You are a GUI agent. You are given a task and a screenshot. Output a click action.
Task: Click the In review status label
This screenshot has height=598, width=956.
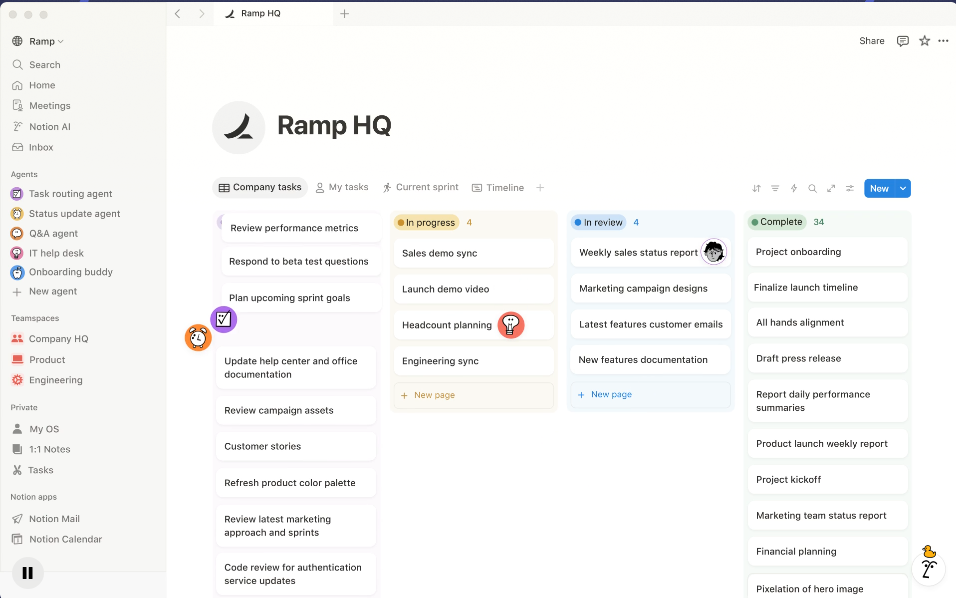click(598, 222)
